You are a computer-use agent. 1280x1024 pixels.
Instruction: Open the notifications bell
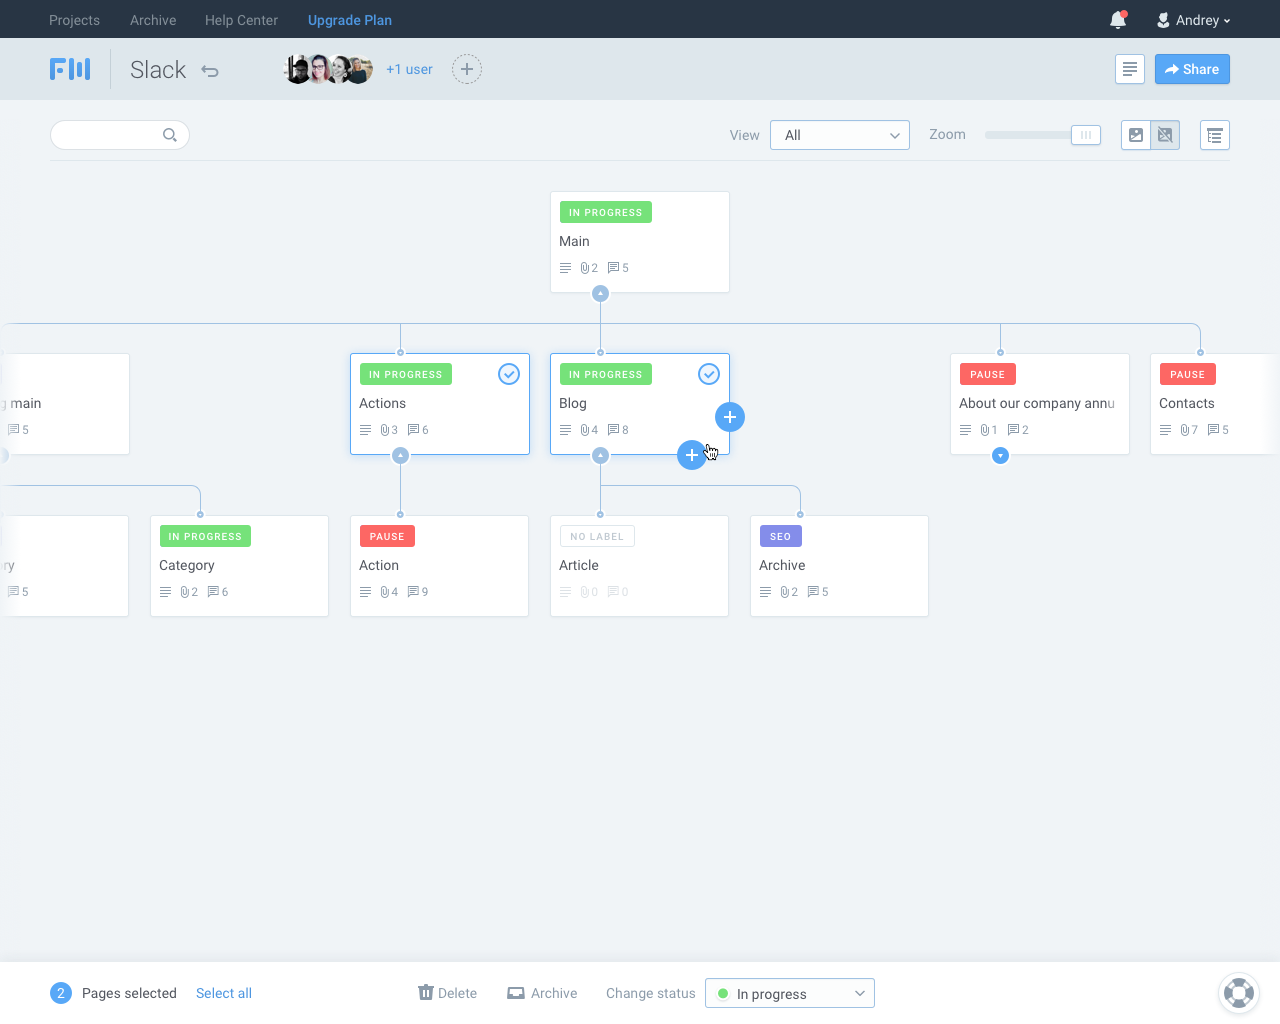(1118, 20)
